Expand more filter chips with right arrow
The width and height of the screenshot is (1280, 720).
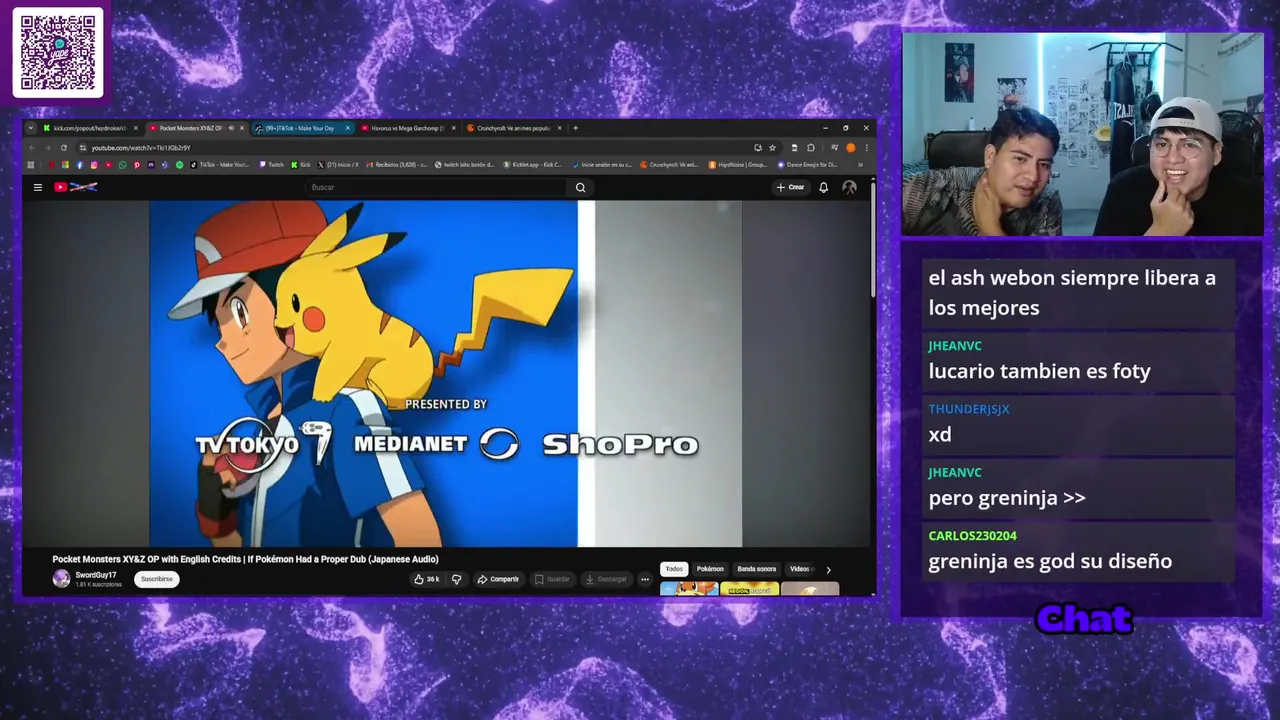828,570
